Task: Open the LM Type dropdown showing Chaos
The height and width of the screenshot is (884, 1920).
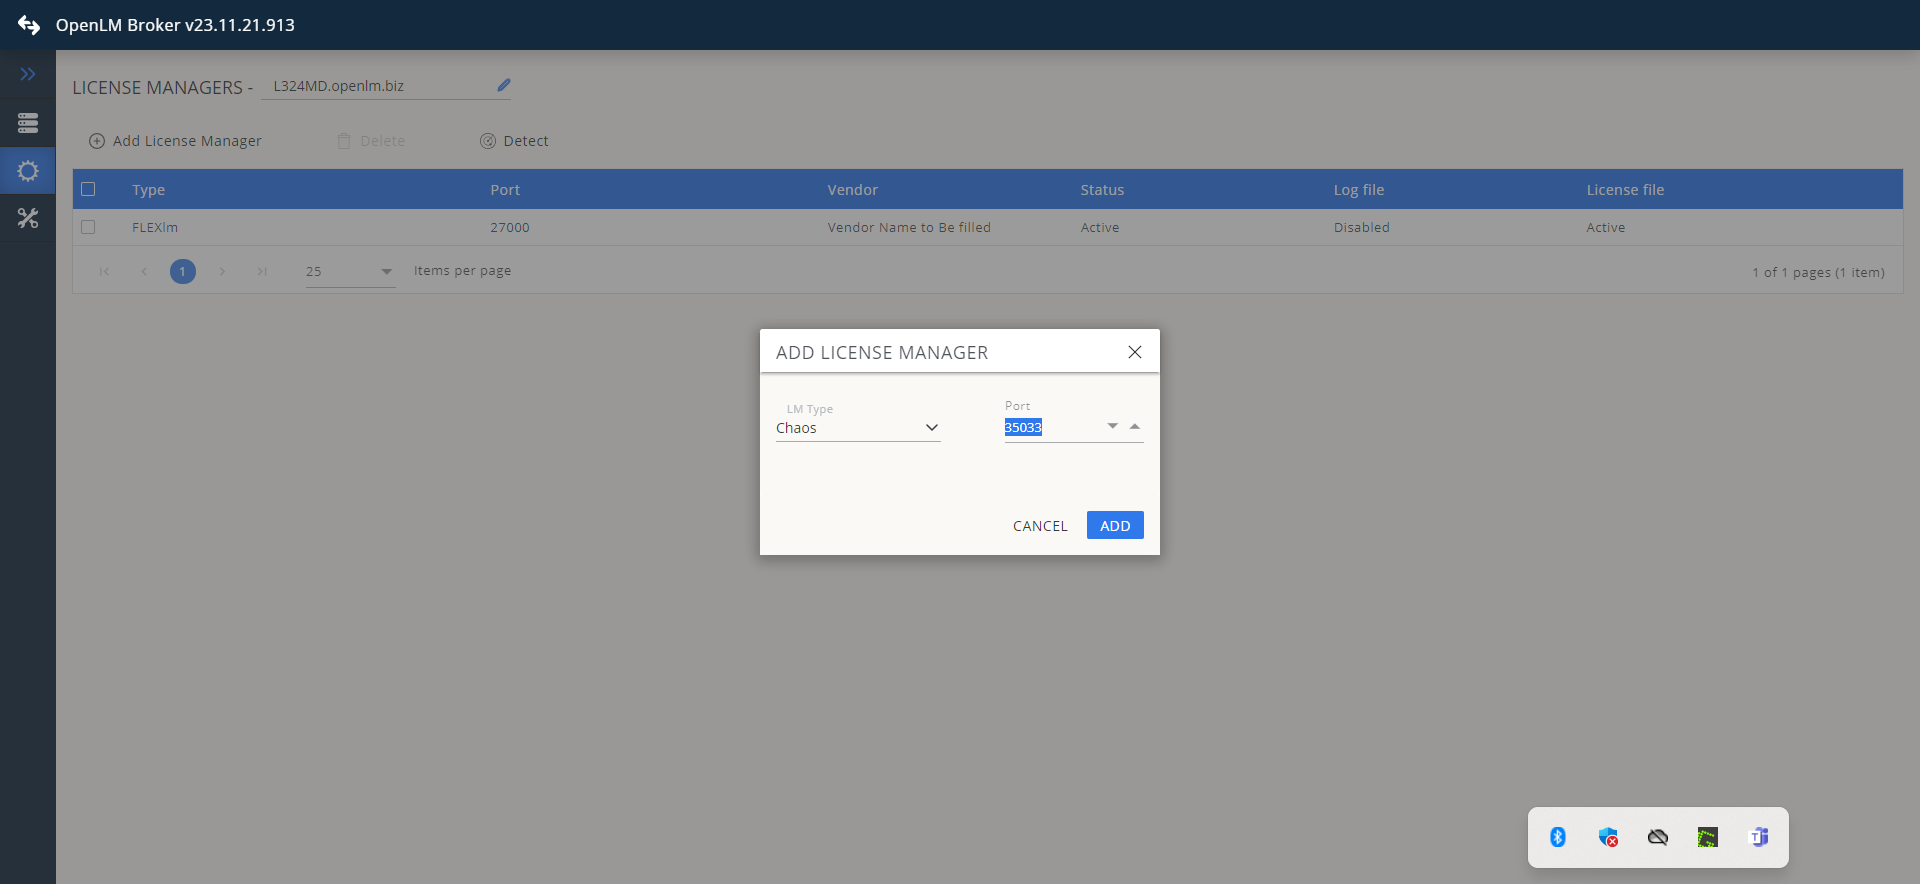Action: [857, 428]
